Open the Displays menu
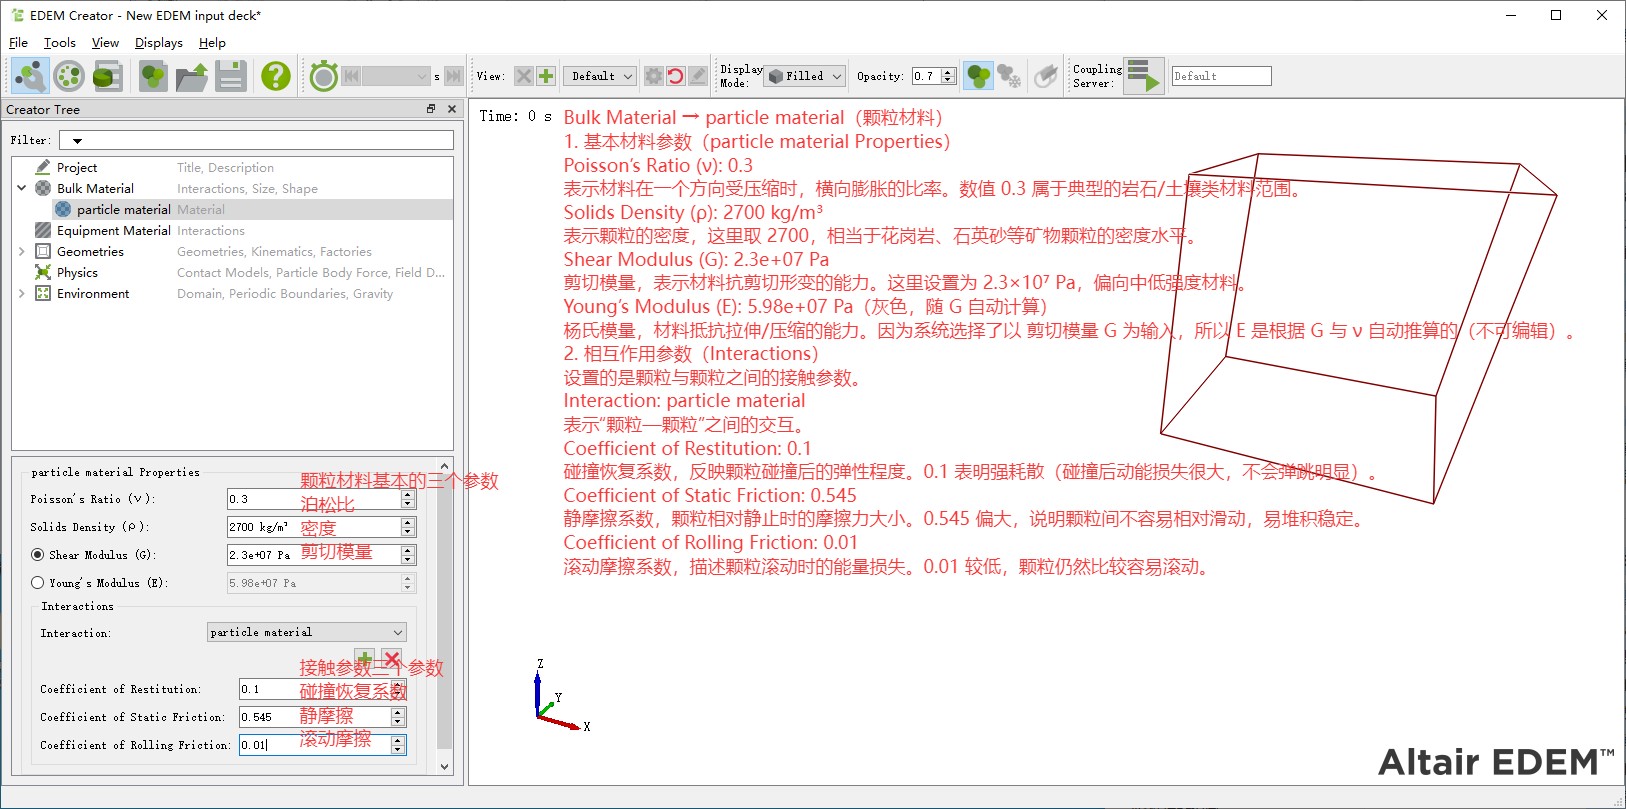 tap(158, 43)
